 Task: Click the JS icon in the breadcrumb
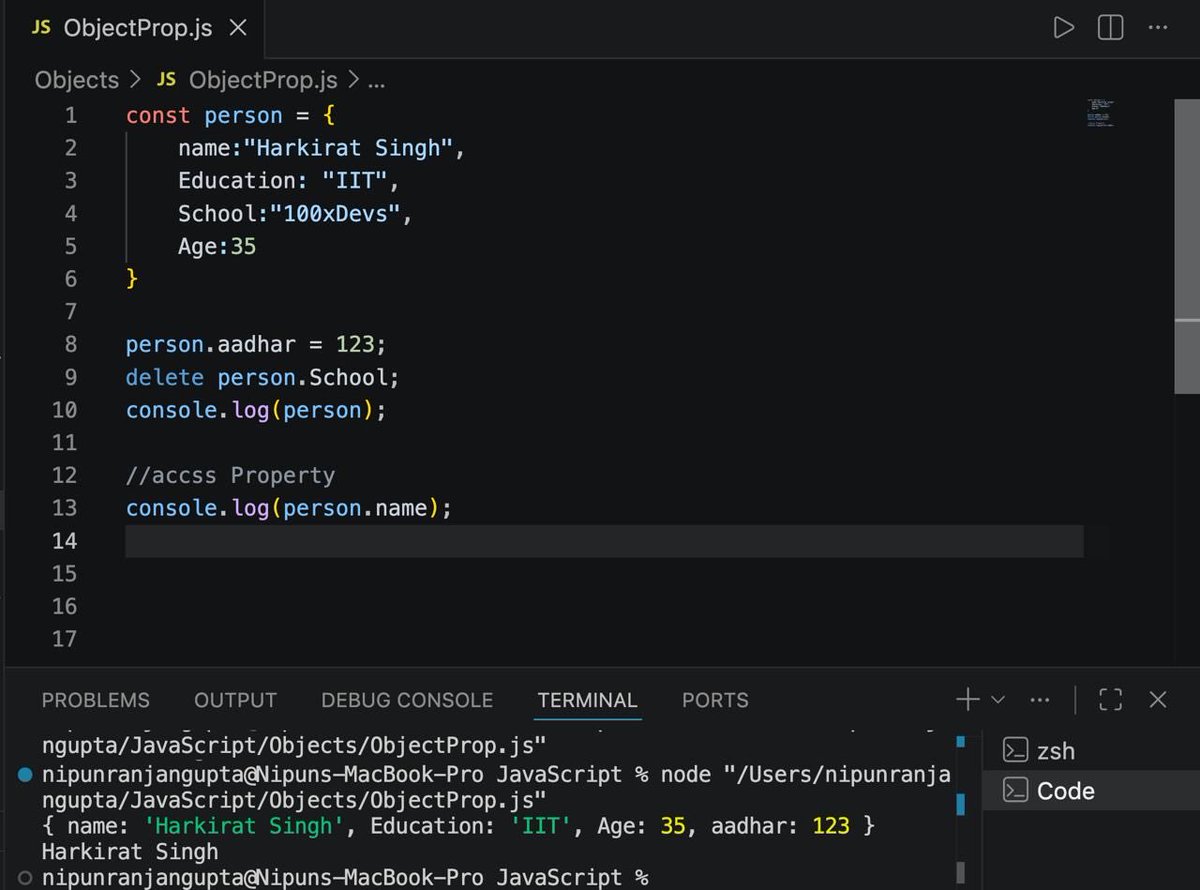[166, 80]
